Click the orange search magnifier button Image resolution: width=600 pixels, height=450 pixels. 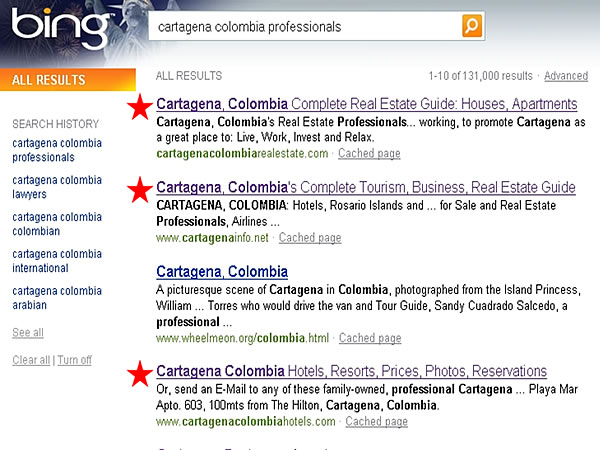click(x=472, y=25)
